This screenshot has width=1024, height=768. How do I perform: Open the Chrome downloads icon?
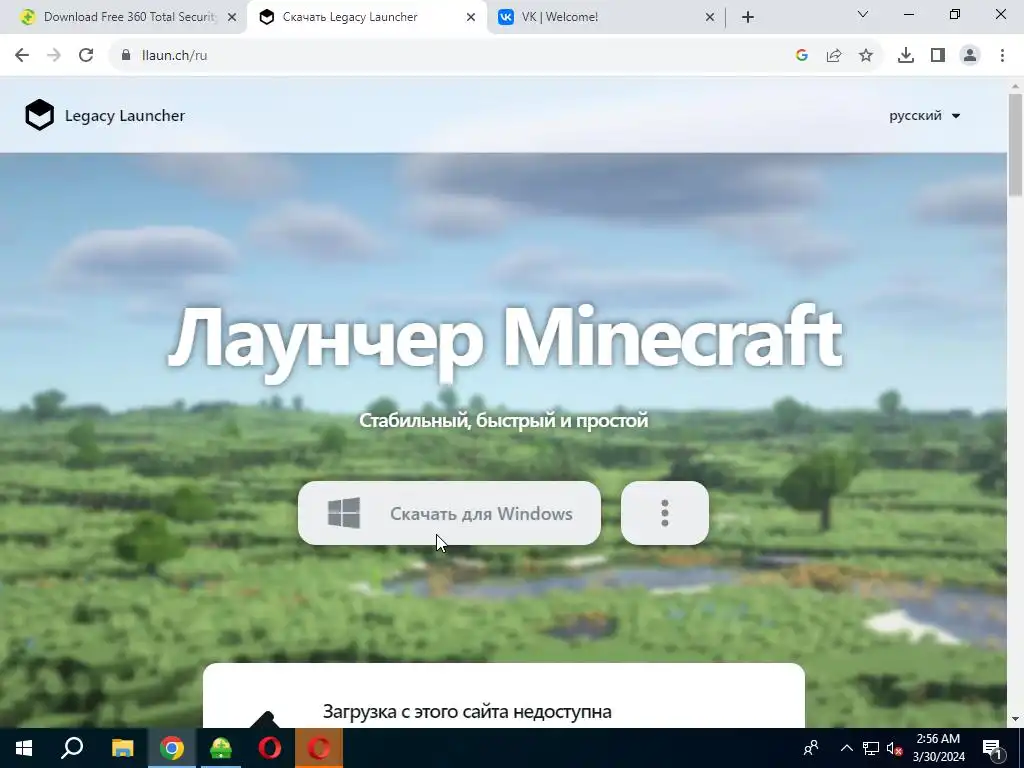[906, 56]
